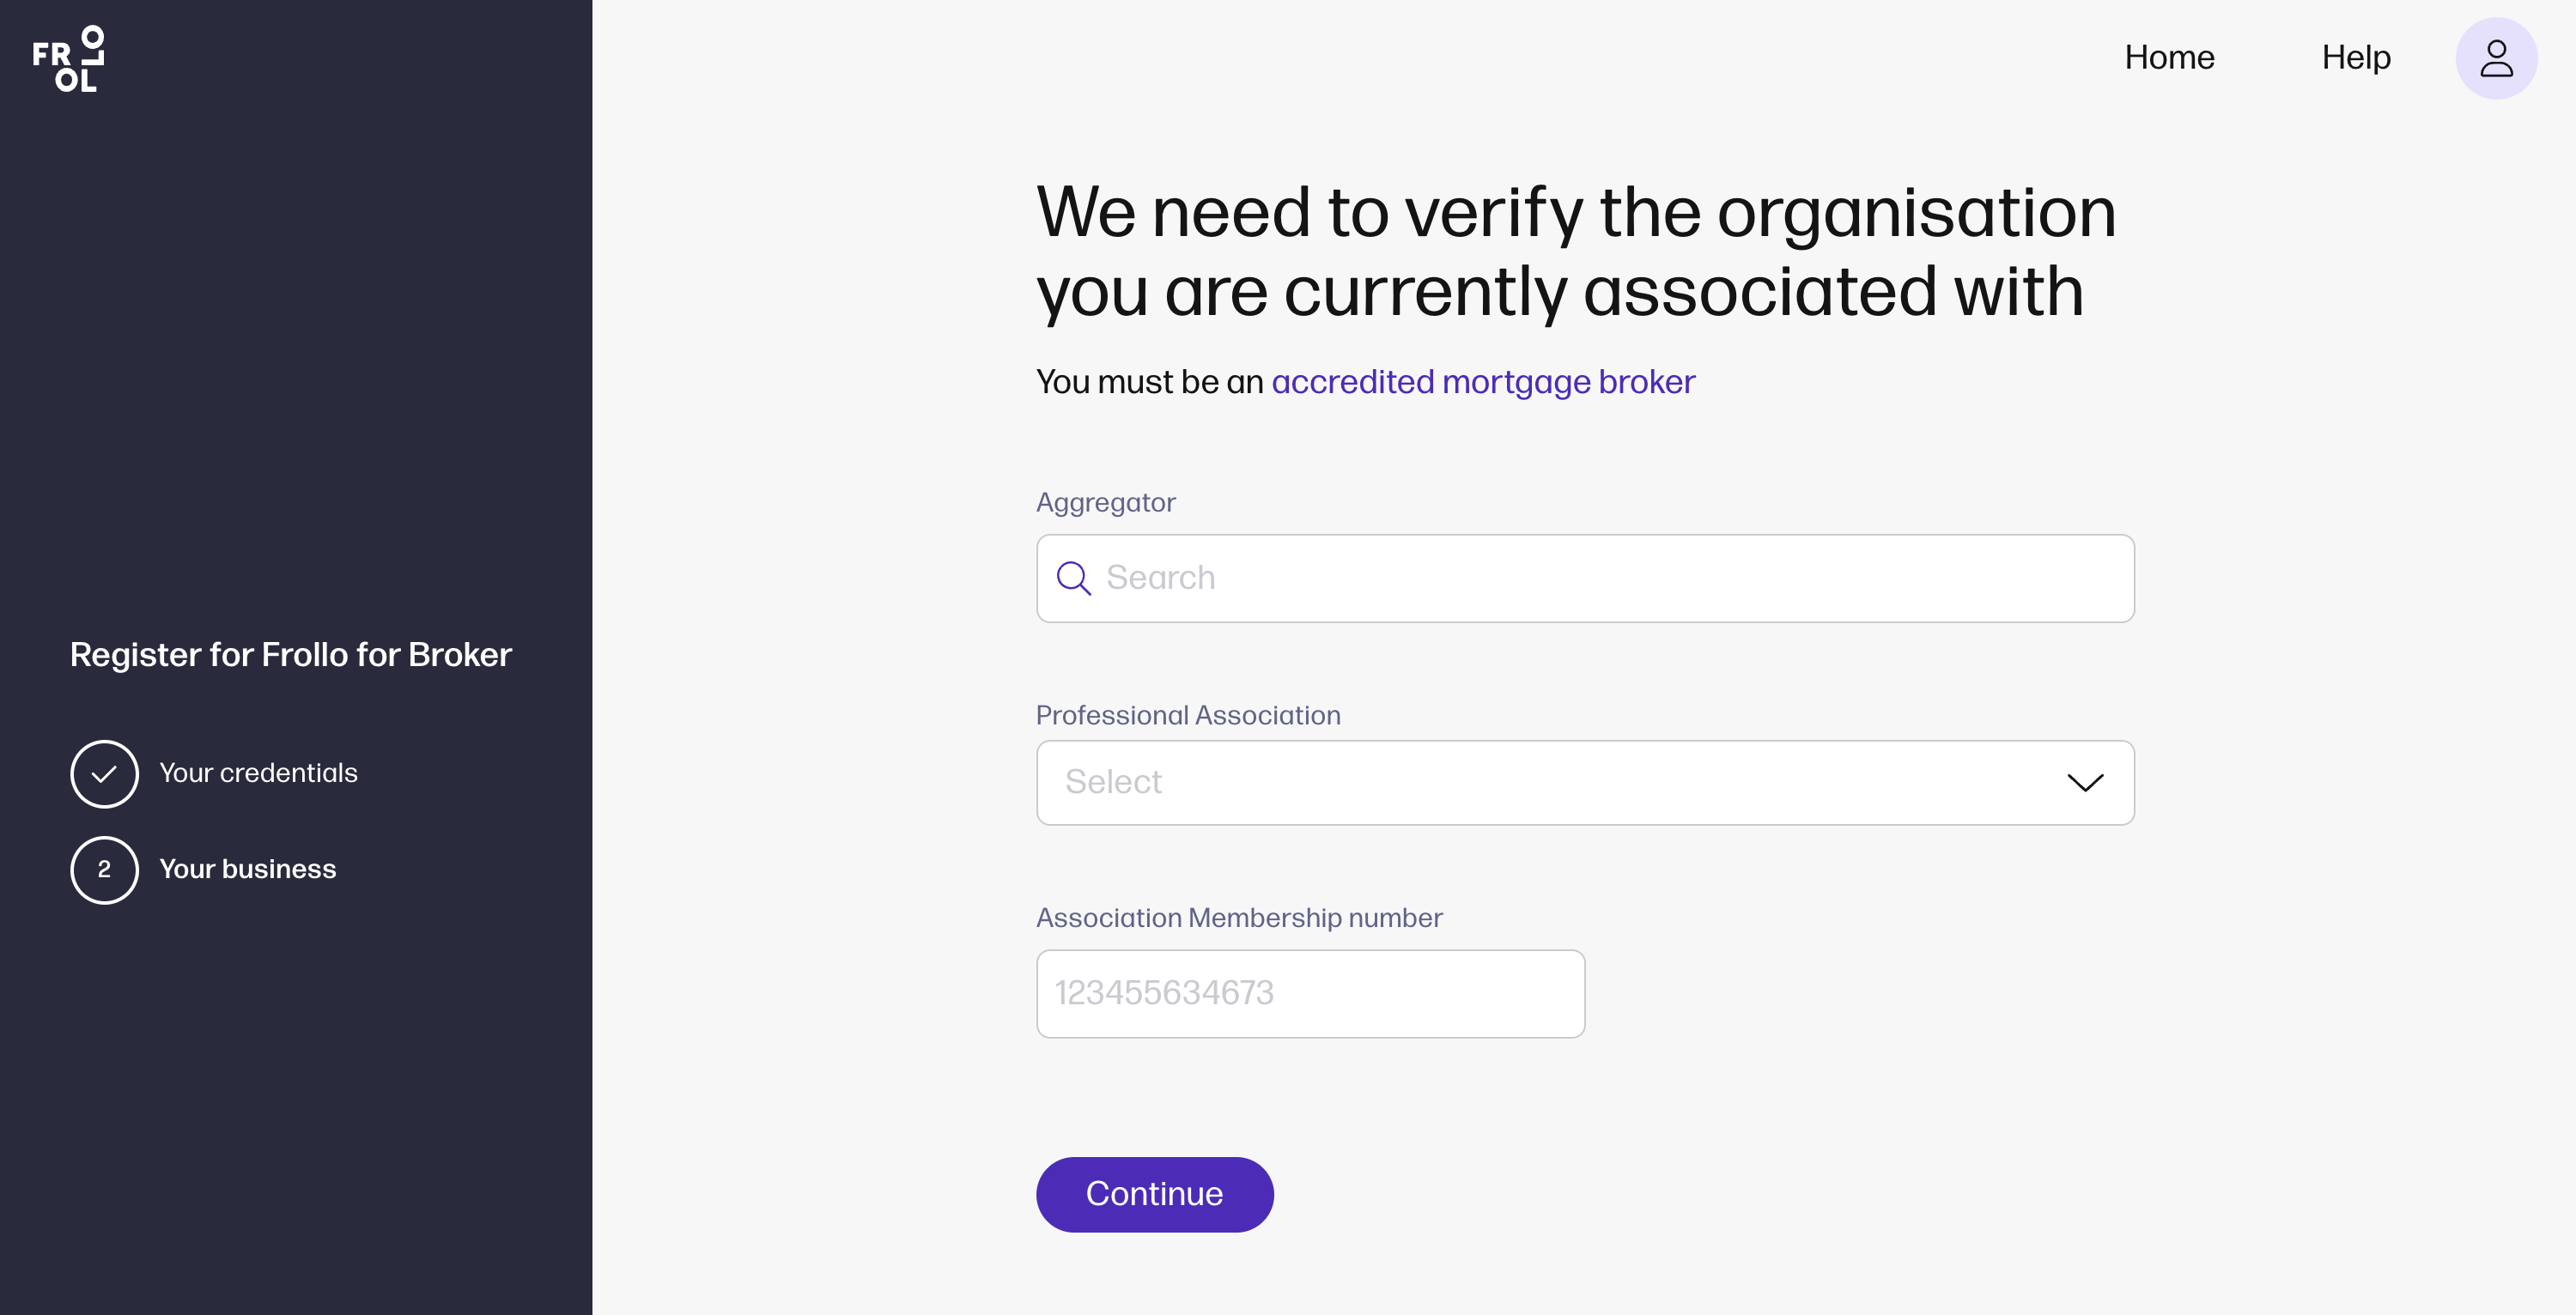The width and height of the screenshot is (2576, 1315).
Task: Click the Aggregator field label
Action: tap(1105, 502)
